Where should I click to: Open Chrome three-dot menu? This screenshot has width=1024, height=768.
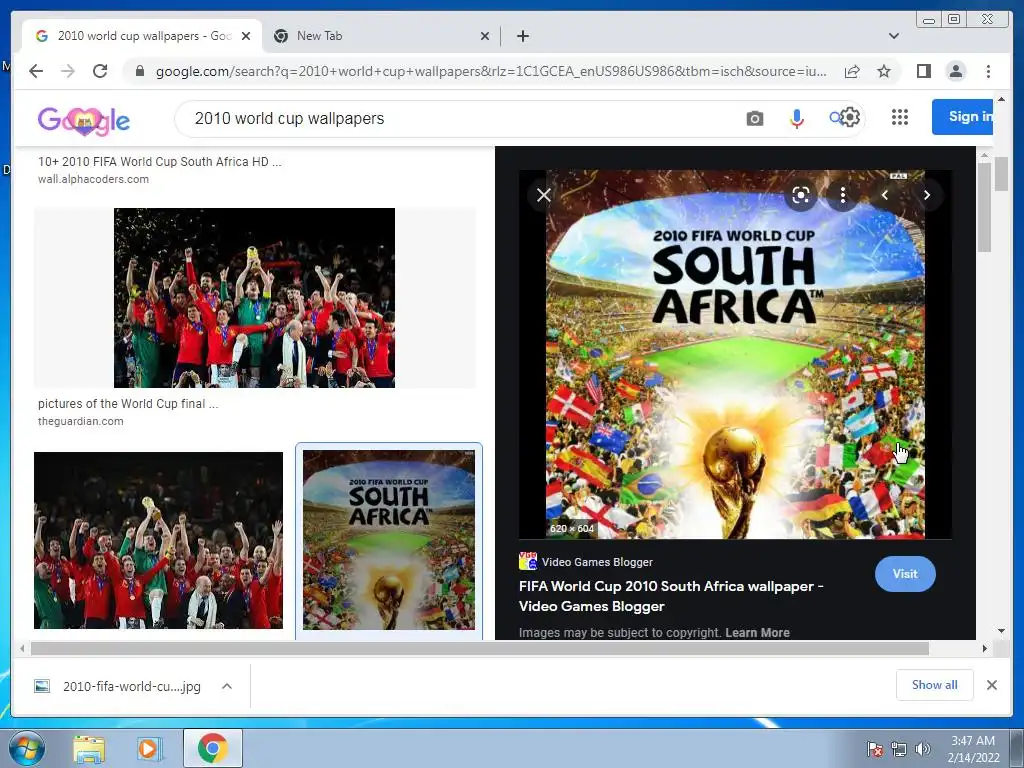(988, 71)
